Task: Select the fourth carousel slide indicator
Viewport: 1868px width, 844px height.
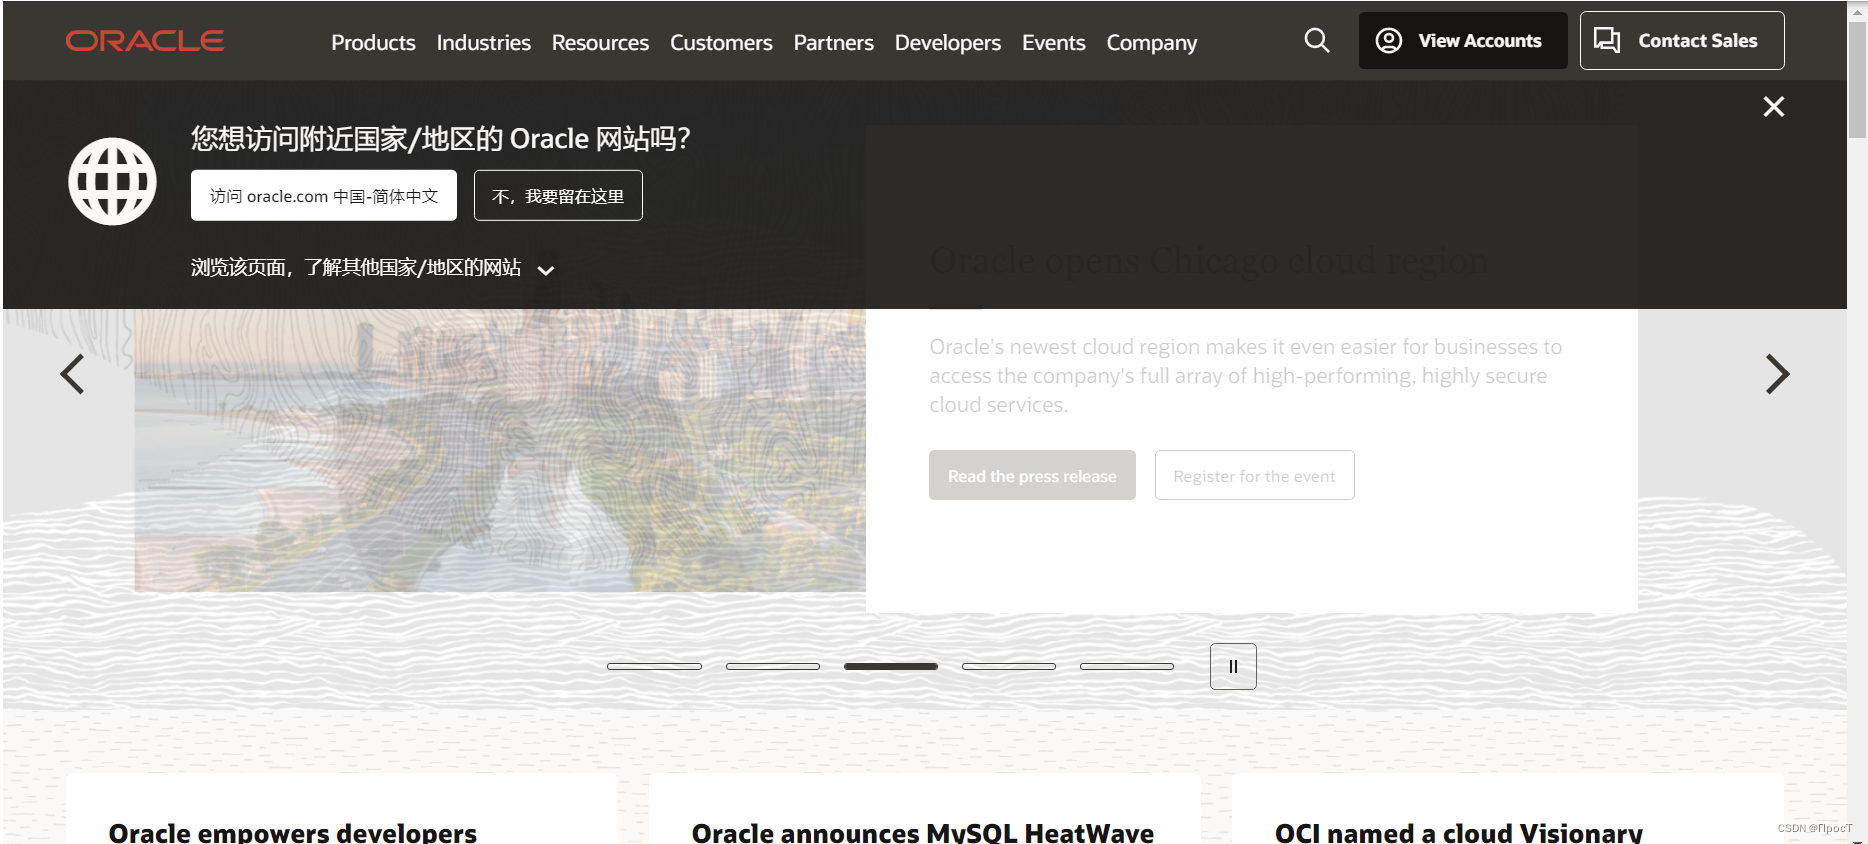Action: (x=1008, y=666)
